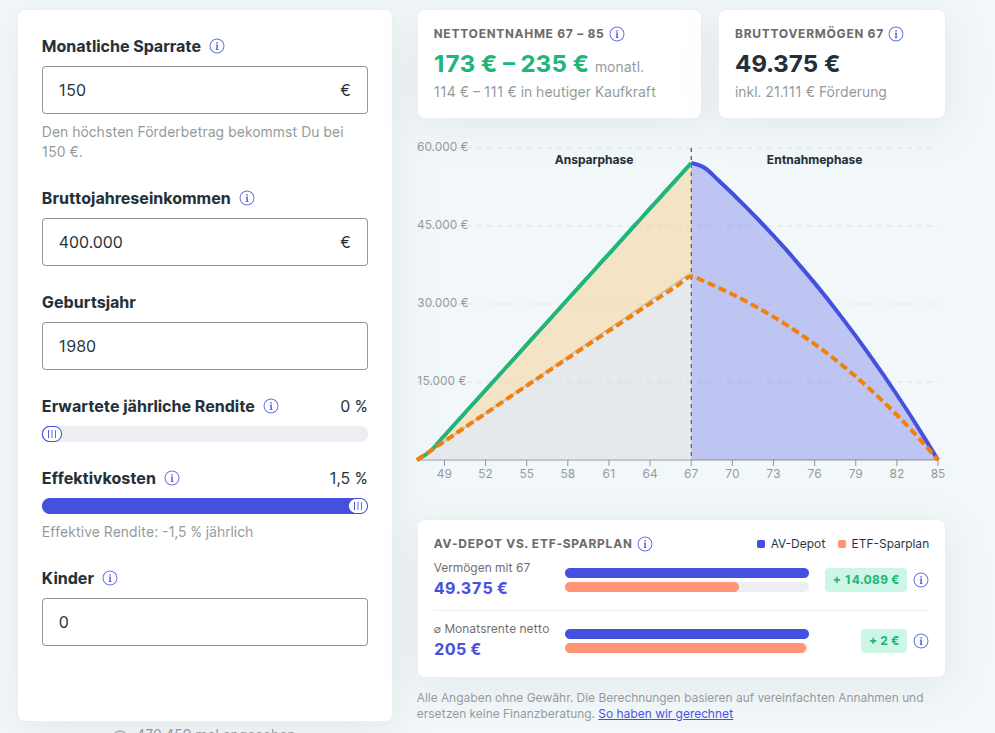
Task: Click the Monatliche Sparrate input field
Action: [x=205, y=90]
